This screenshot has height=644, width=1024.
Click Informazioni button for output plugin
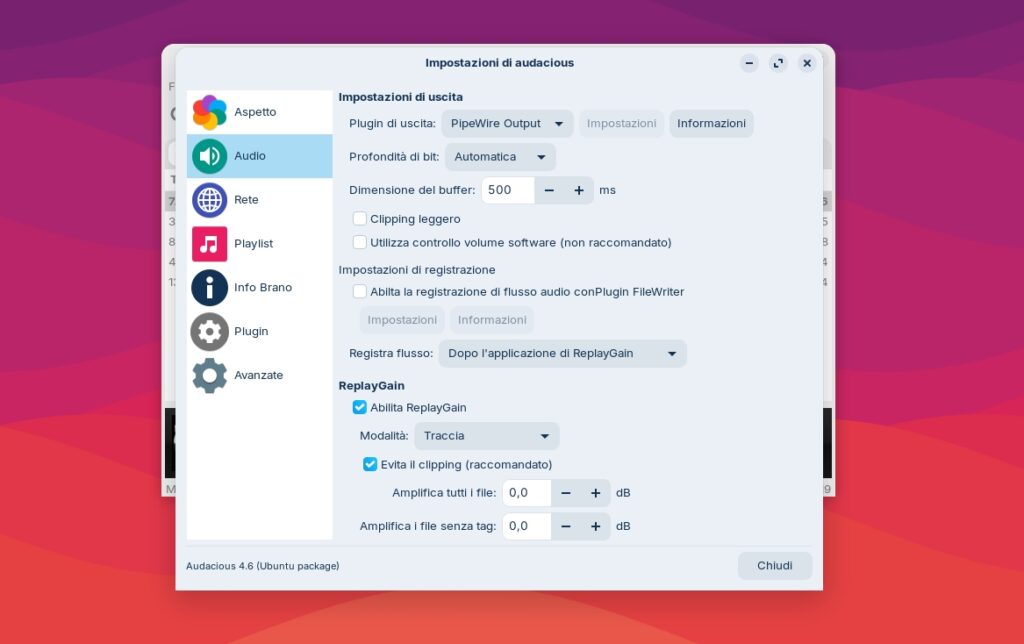711,123
